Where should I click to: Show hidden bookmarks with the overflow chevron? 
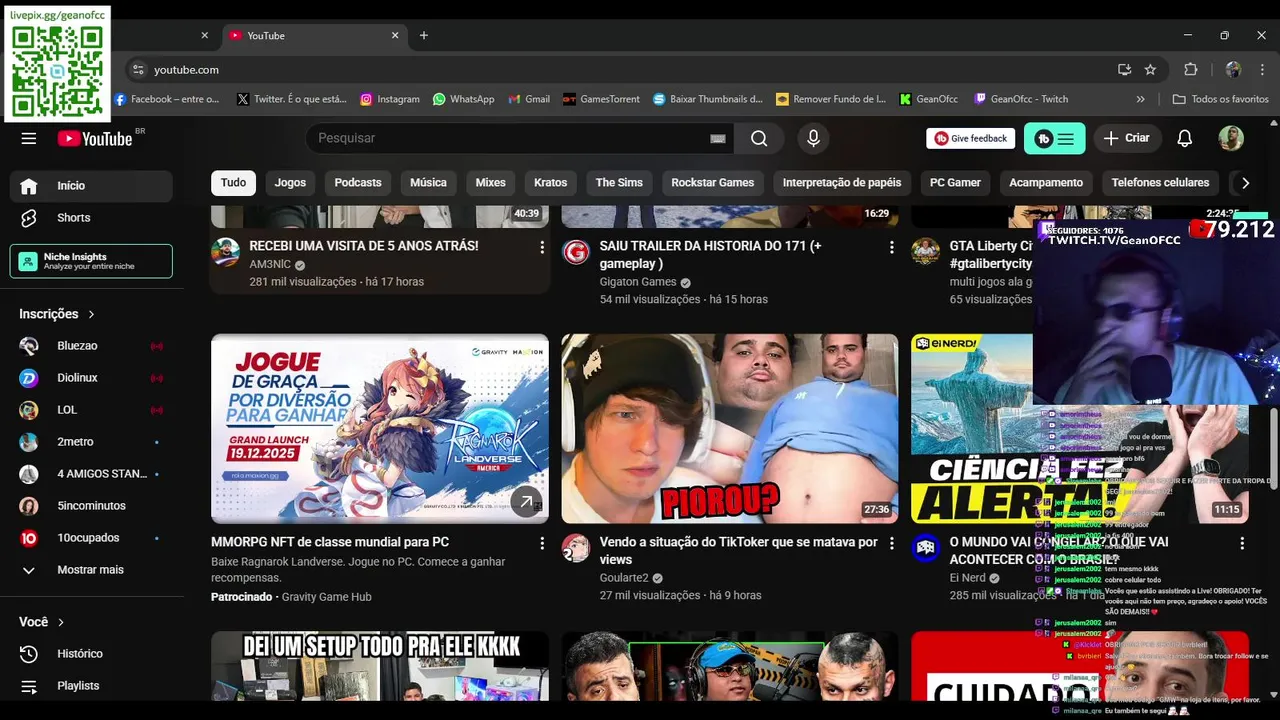point(1140,99)
